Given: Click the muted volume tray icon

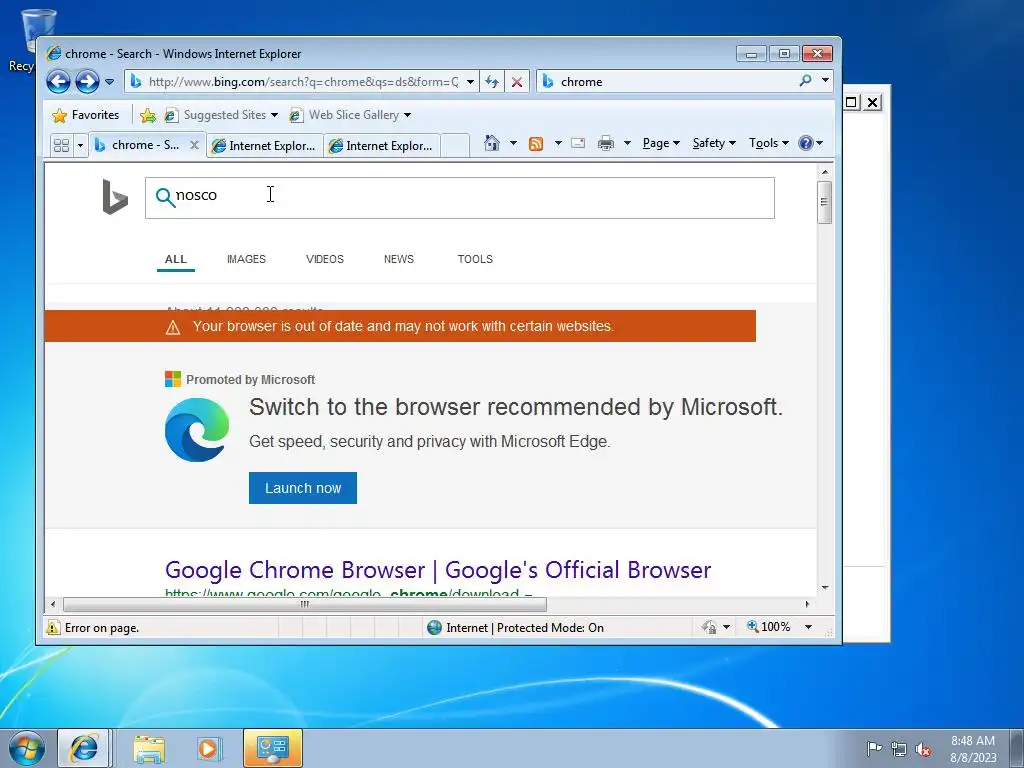Looking at the screenshot, I should (x=923, y=750).
